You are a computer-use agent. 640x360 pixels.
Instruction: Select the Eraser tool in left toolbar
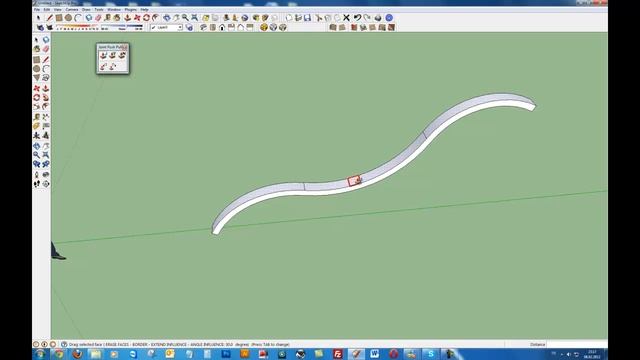[46, 49]
